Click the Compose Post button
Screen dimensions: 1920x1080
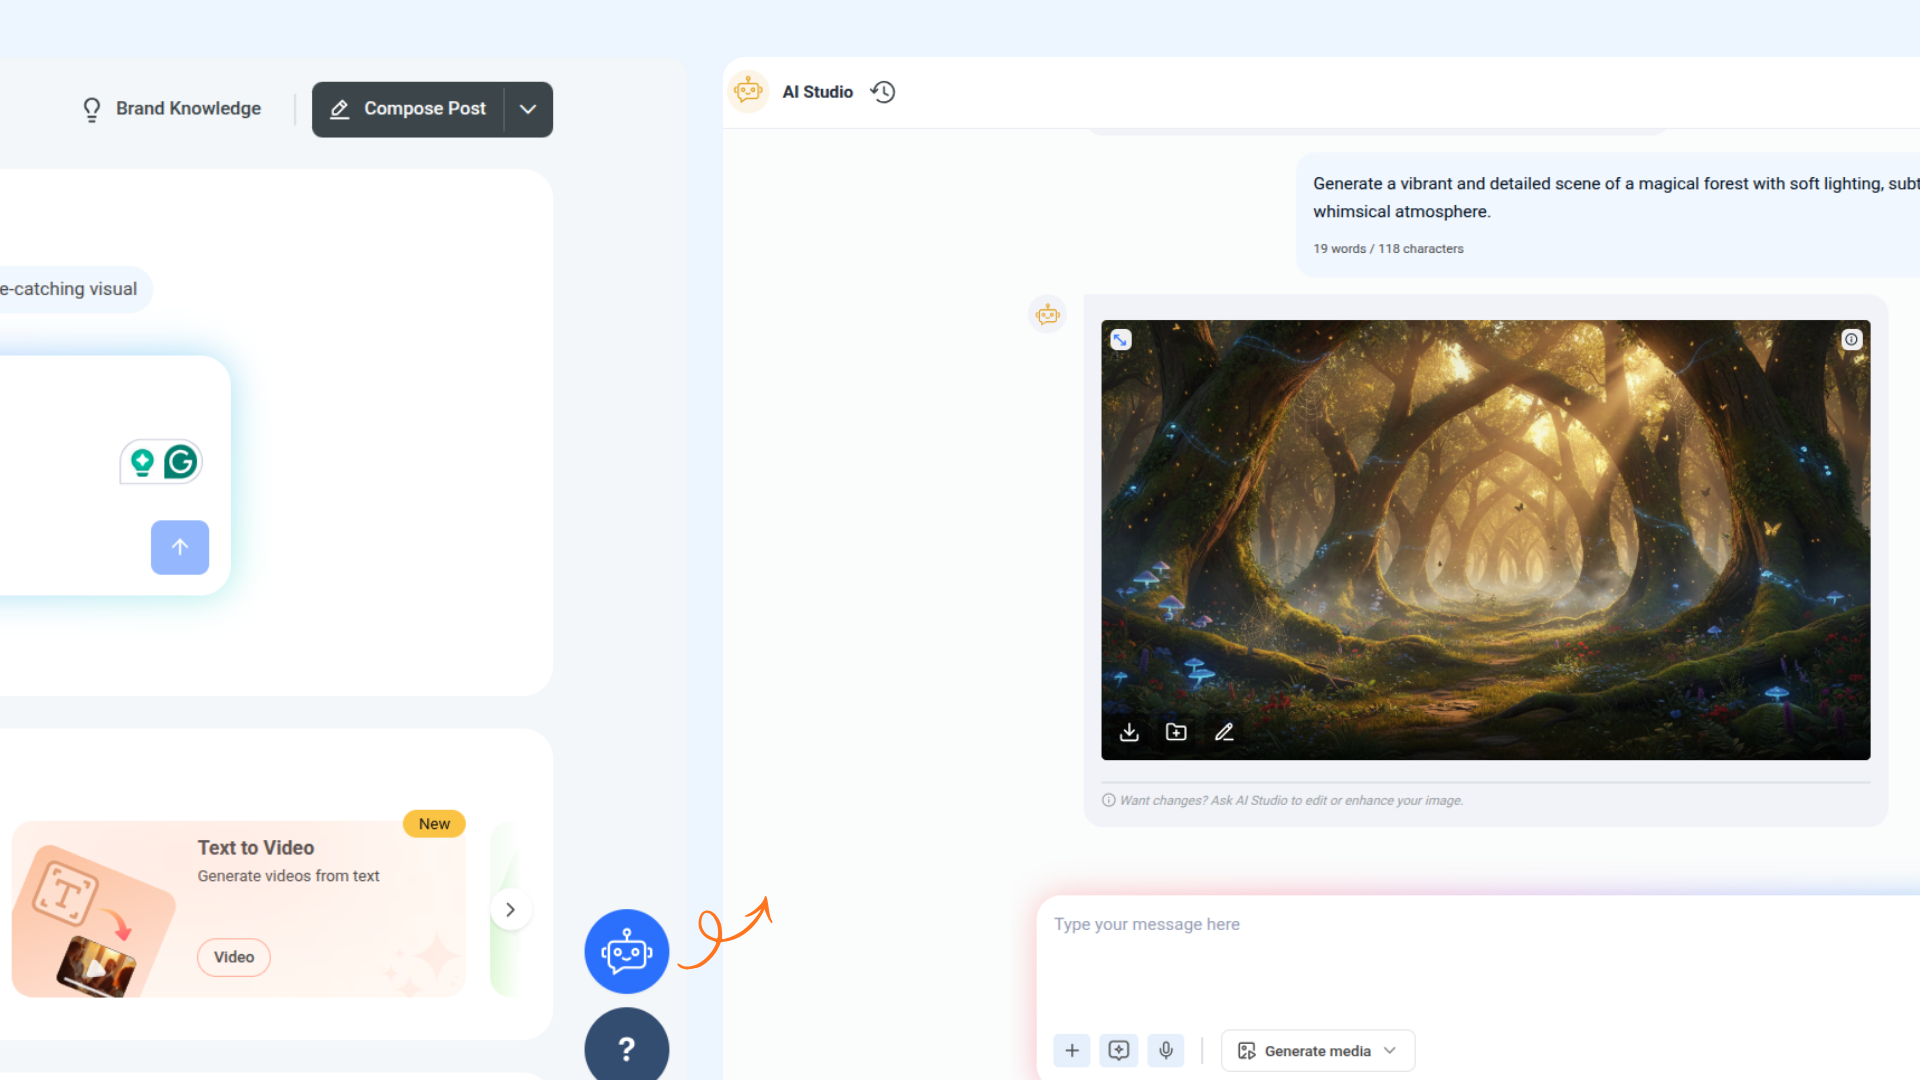[x=409, y=109]
